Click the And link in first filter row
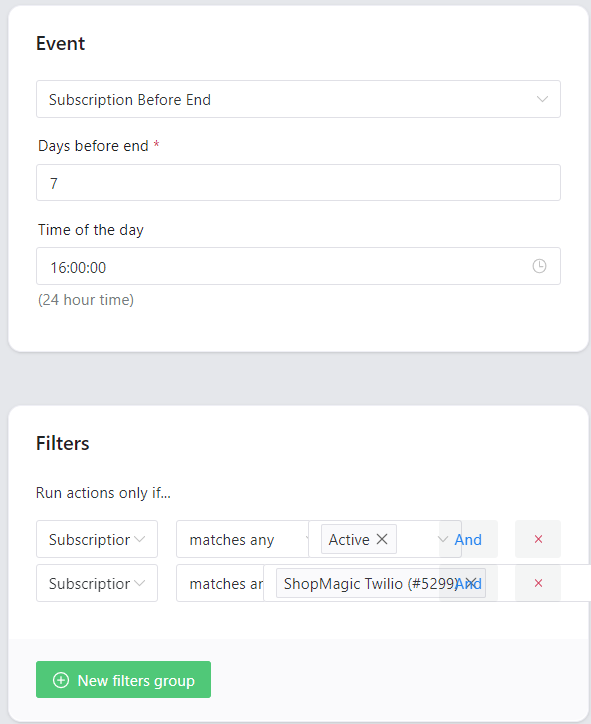 click(x=468, y=539)
